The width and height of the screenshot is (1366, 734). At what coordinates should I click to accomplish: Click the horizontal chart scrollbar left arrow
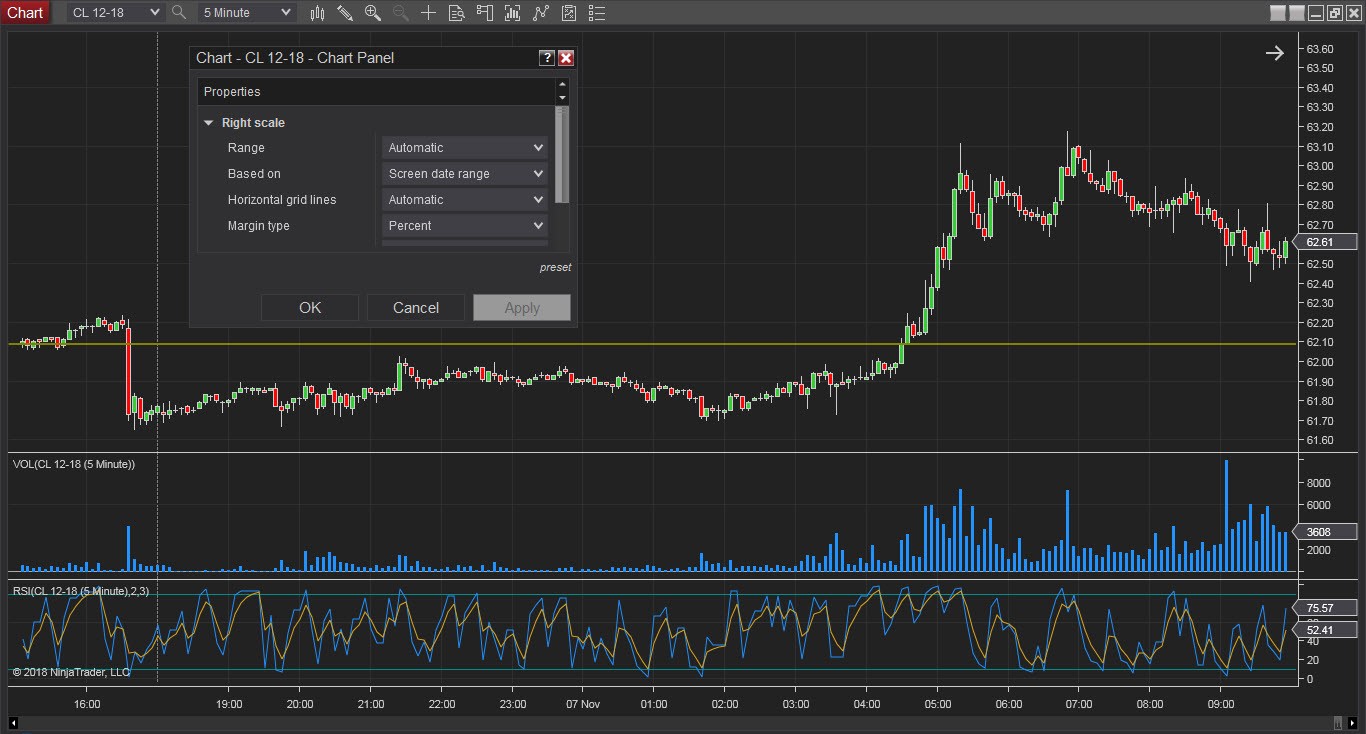[14, 723]
